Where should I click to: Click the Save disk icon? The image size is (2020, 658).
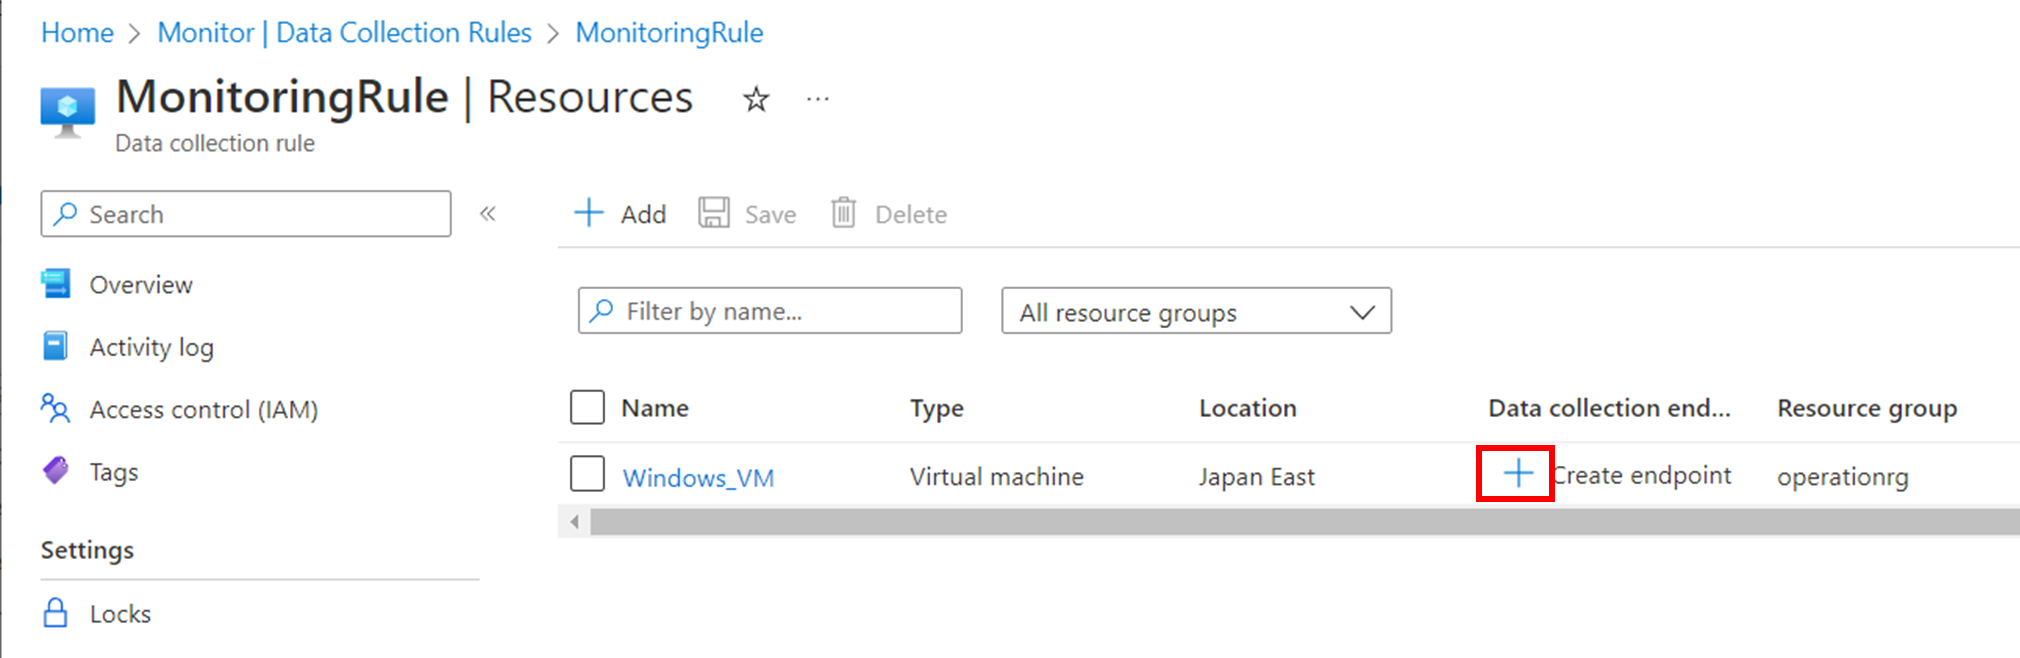coord(713,213)
